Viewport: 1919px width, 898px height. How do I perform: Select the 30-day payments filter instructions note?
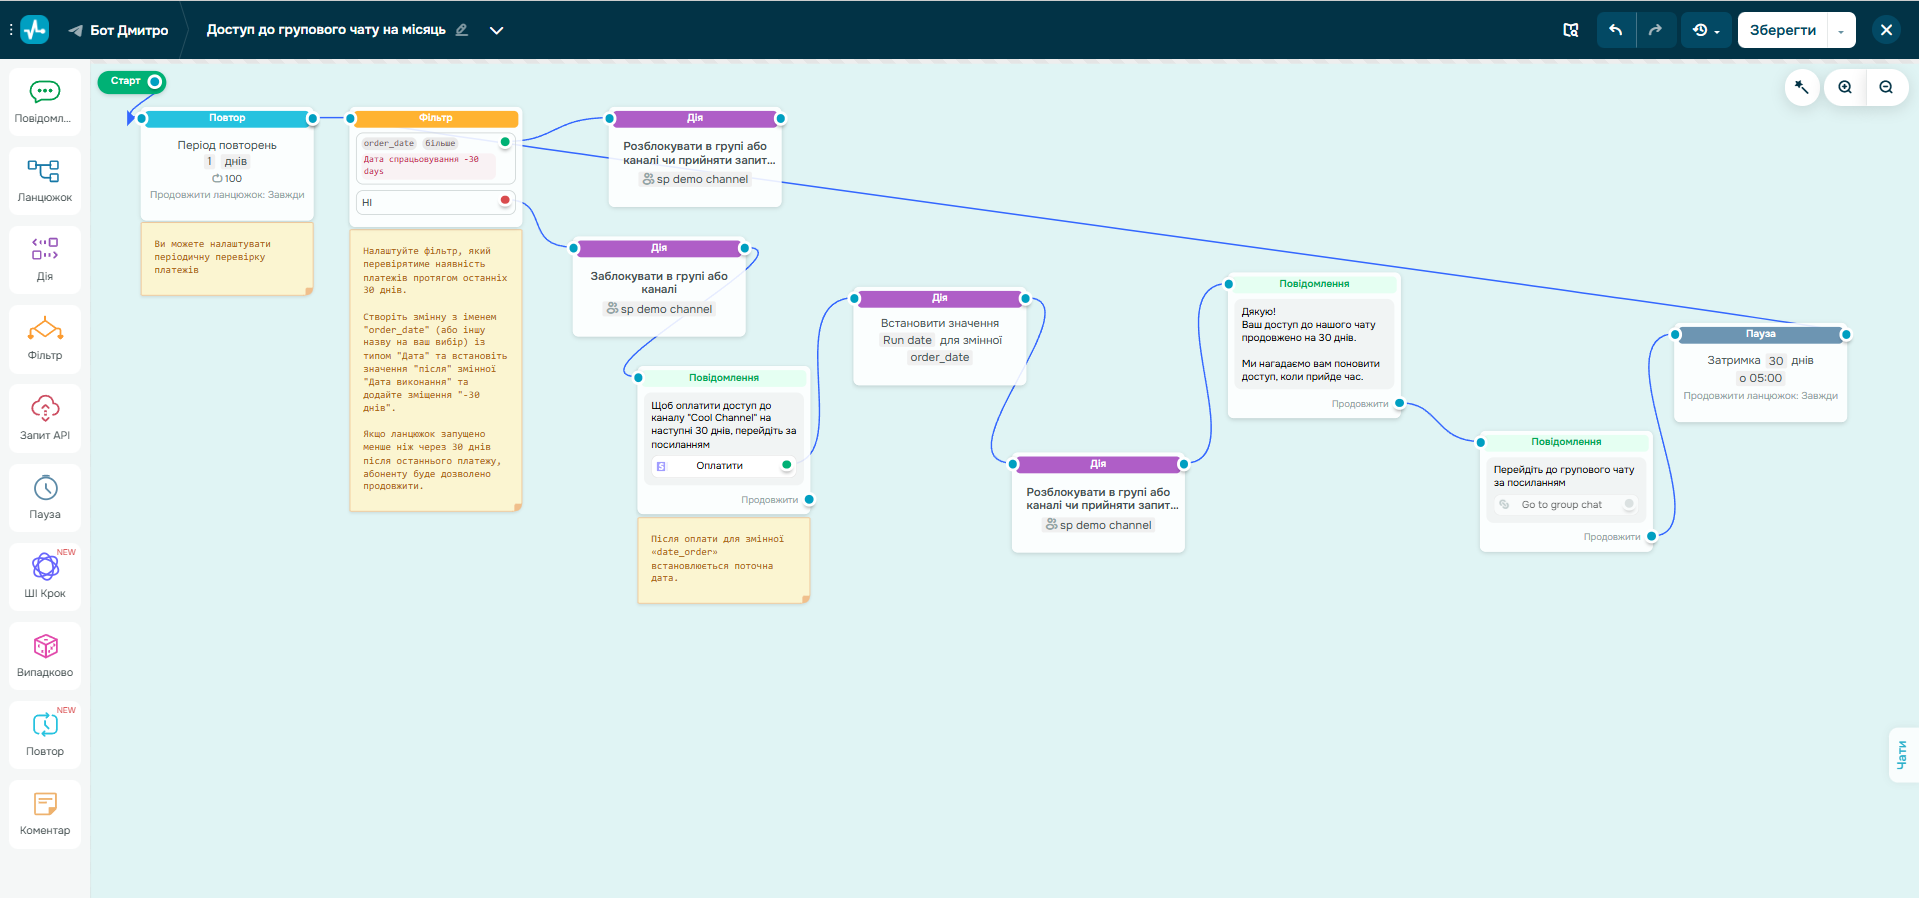(436, 370)
